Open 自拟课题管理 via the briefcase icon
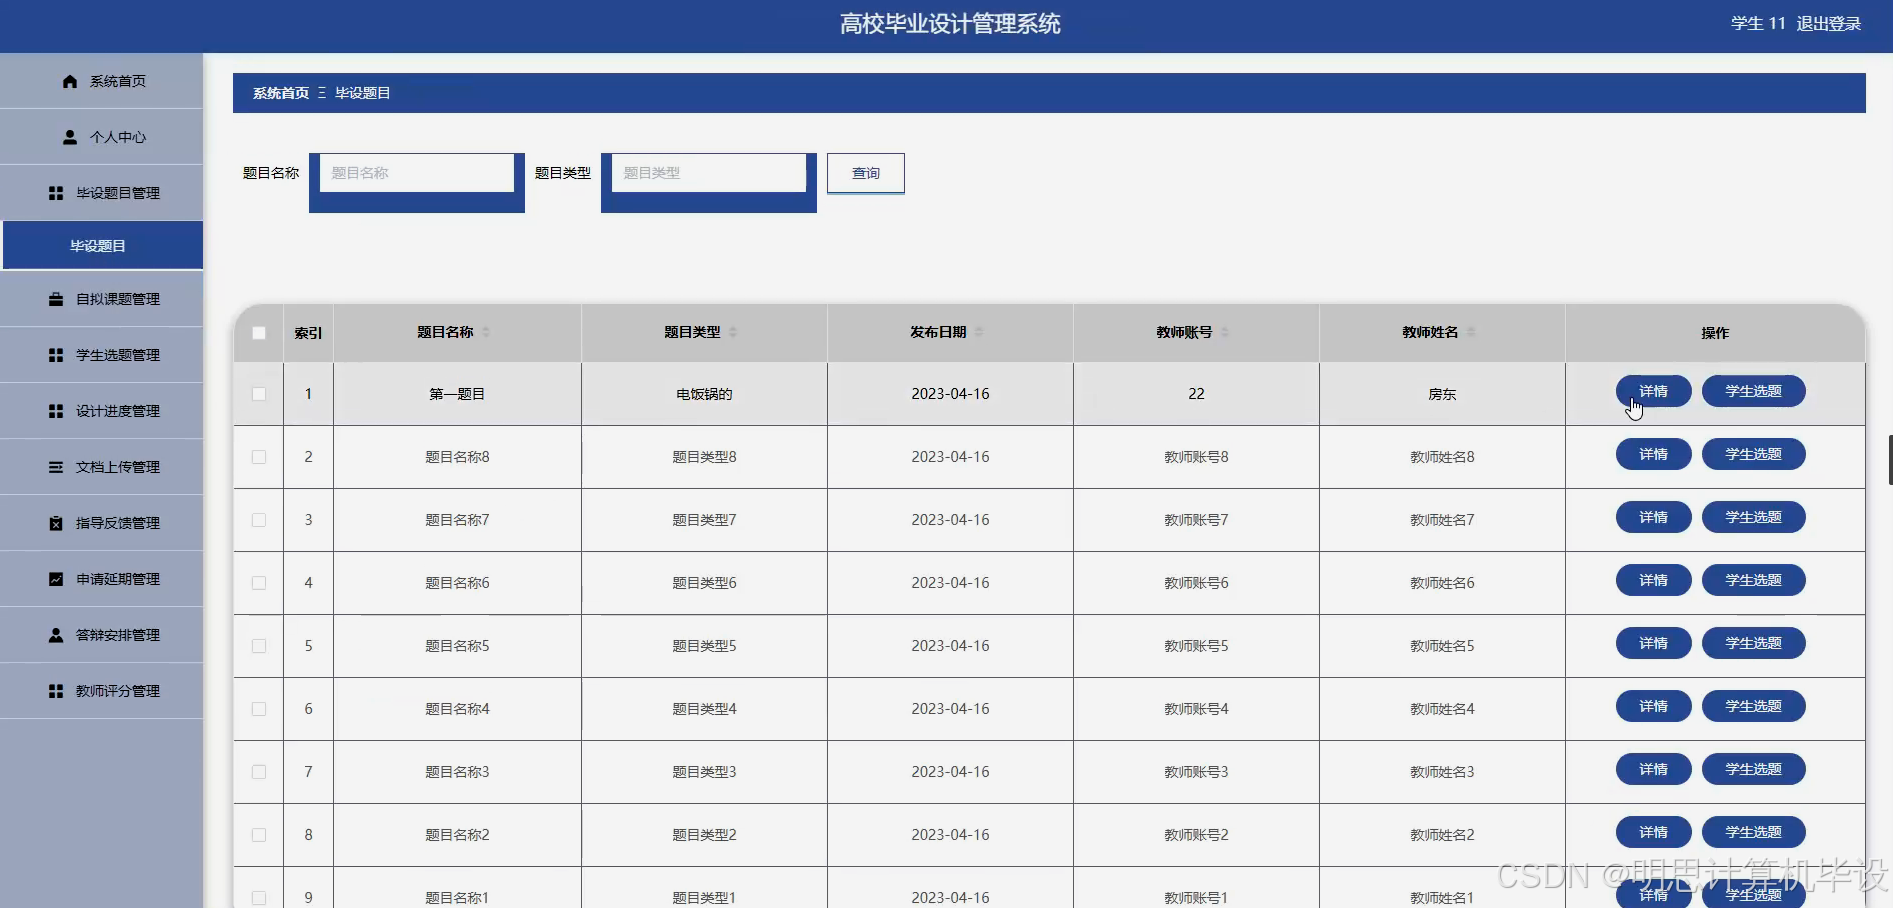This screenshot has height=908, width=1893. pyautogui.click(x=55, y=298)
